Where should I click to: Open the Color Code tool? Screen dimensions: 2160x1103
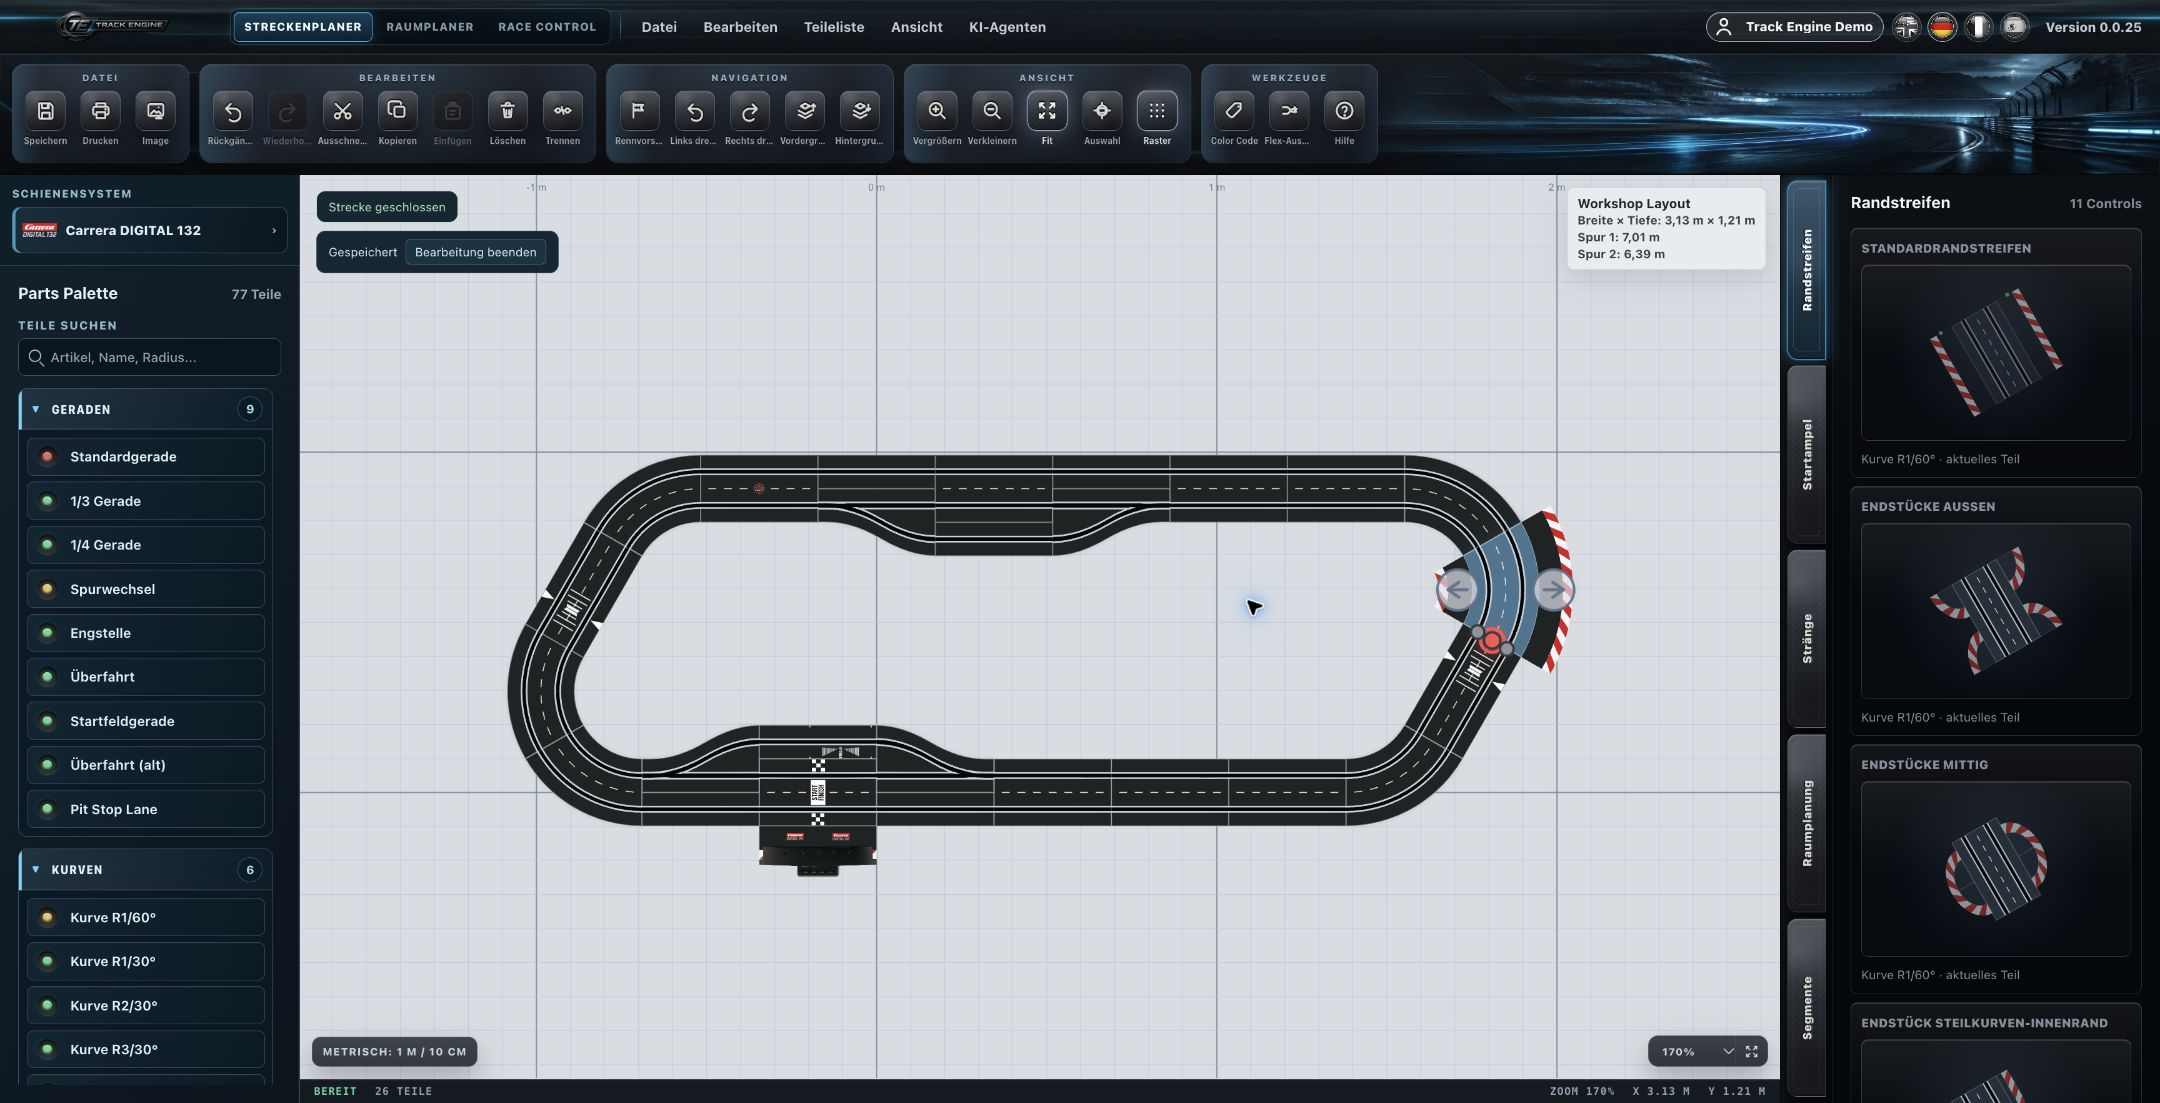tap(1234, 111)
